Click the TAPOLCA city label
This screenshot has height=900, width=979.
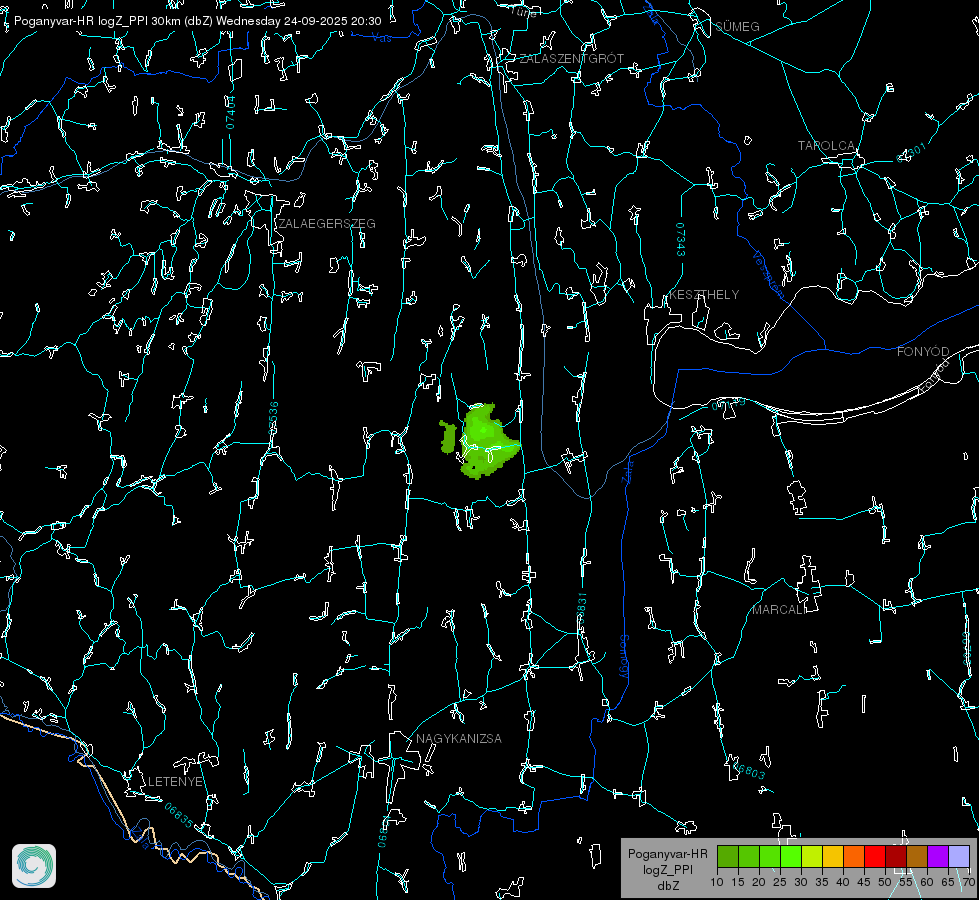coord(826,146)
